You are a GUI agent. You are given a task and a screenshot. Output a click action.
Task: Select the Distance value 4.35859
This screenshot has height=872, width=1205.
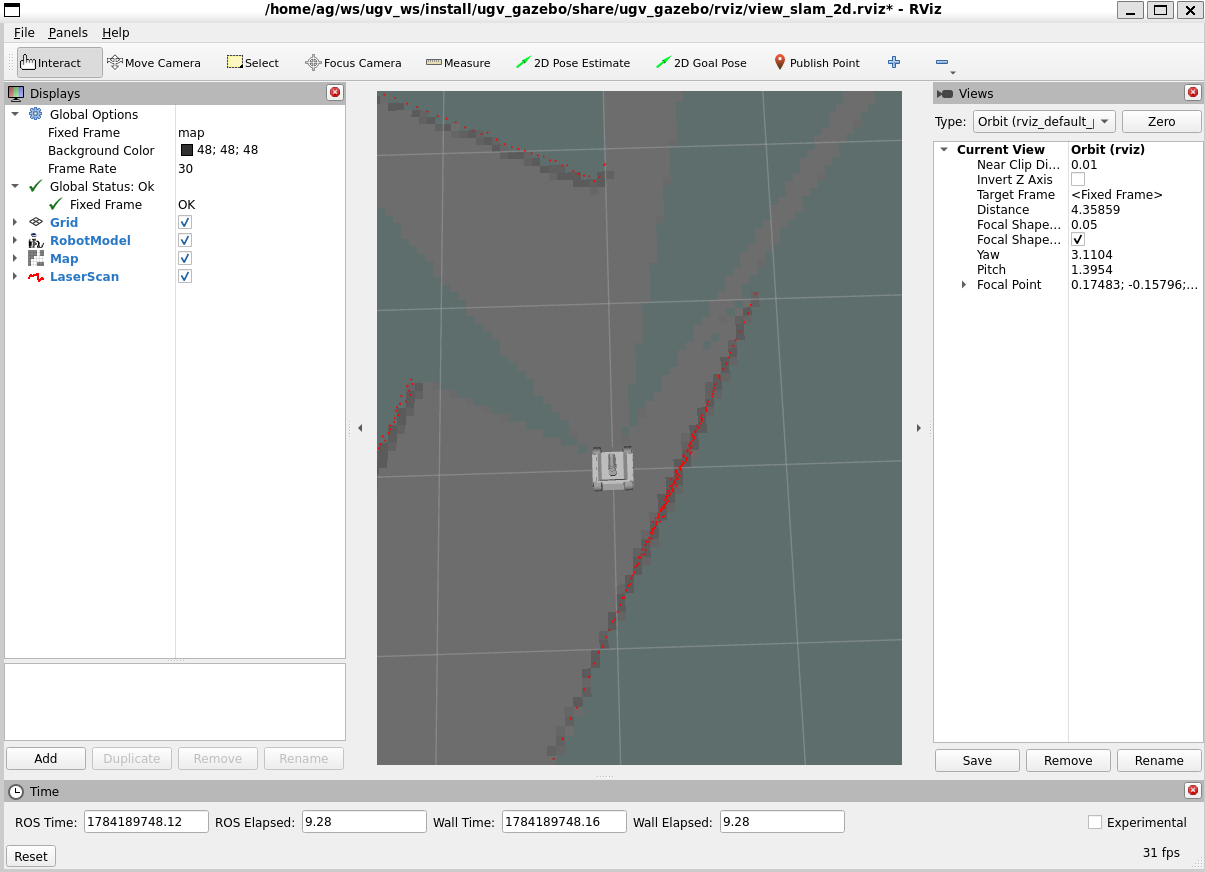[x=1095, y=209]
